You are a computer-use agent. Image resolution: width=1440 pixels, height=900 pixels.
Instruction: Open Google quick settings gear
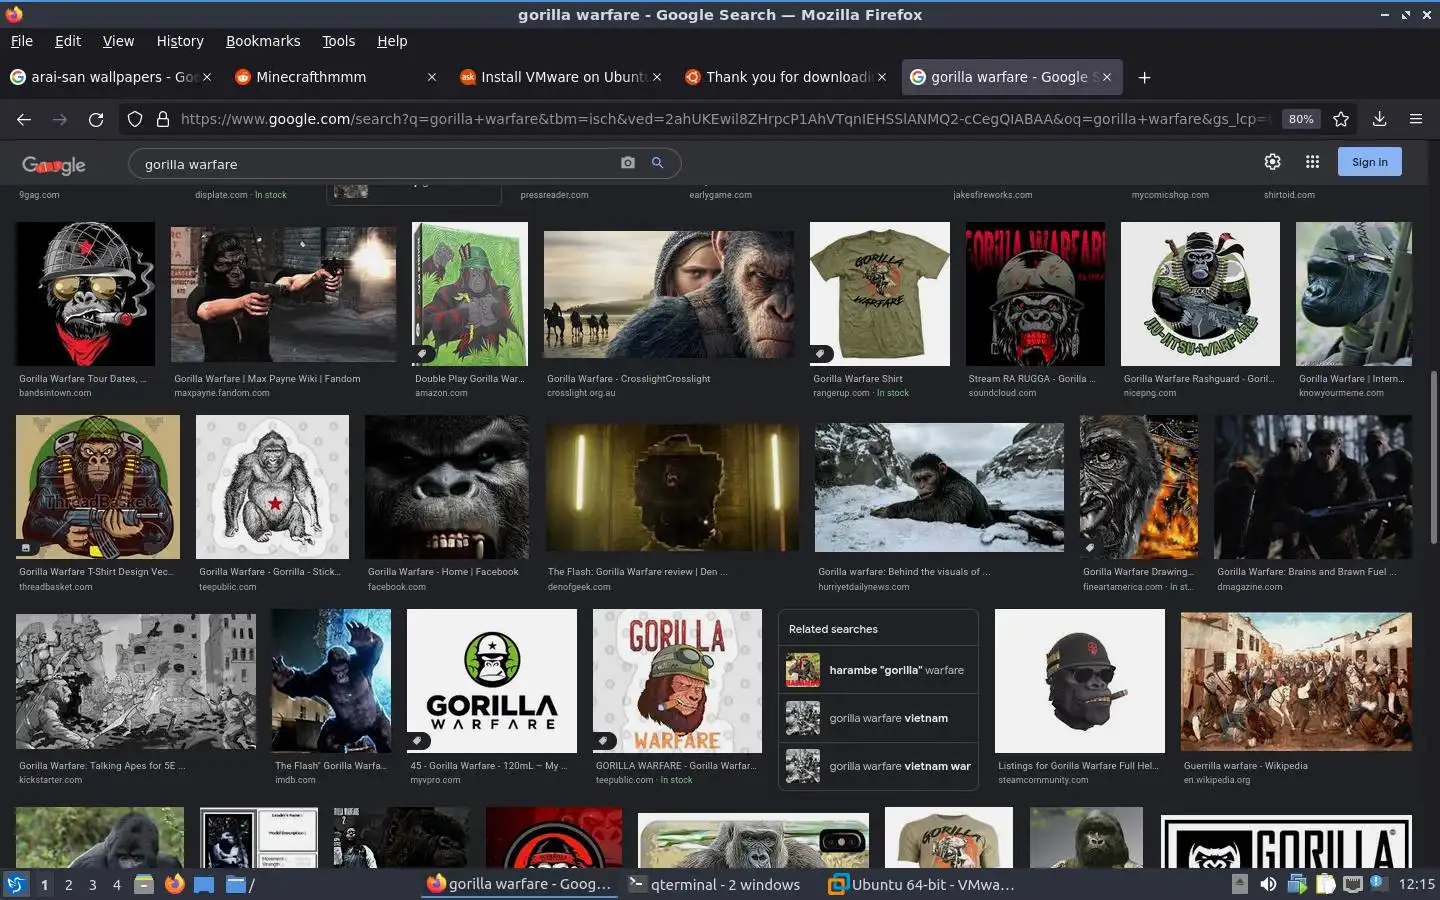[1272, 162]
